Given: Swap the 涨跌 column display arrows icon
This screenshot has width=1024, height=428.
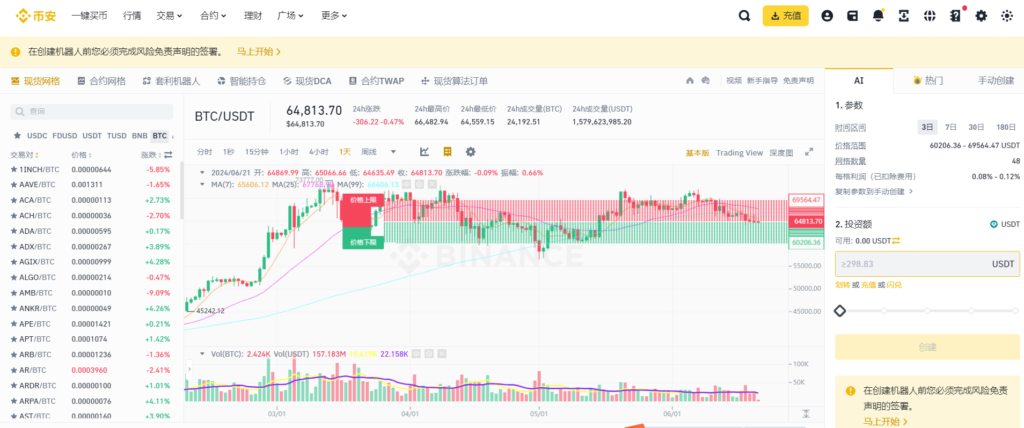Looking at the screenshot, I should 168,155.
